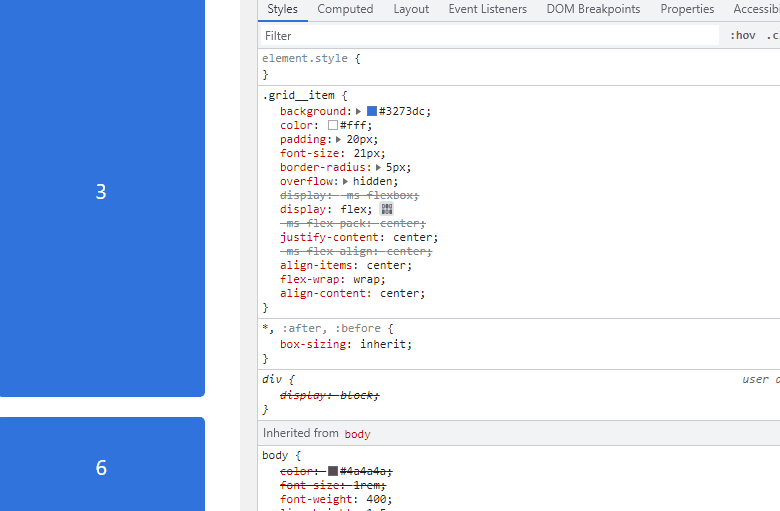780x511 pixels.
Task: Click the struck-through font-size: 1rem declaration
Action: coord(333,485)
